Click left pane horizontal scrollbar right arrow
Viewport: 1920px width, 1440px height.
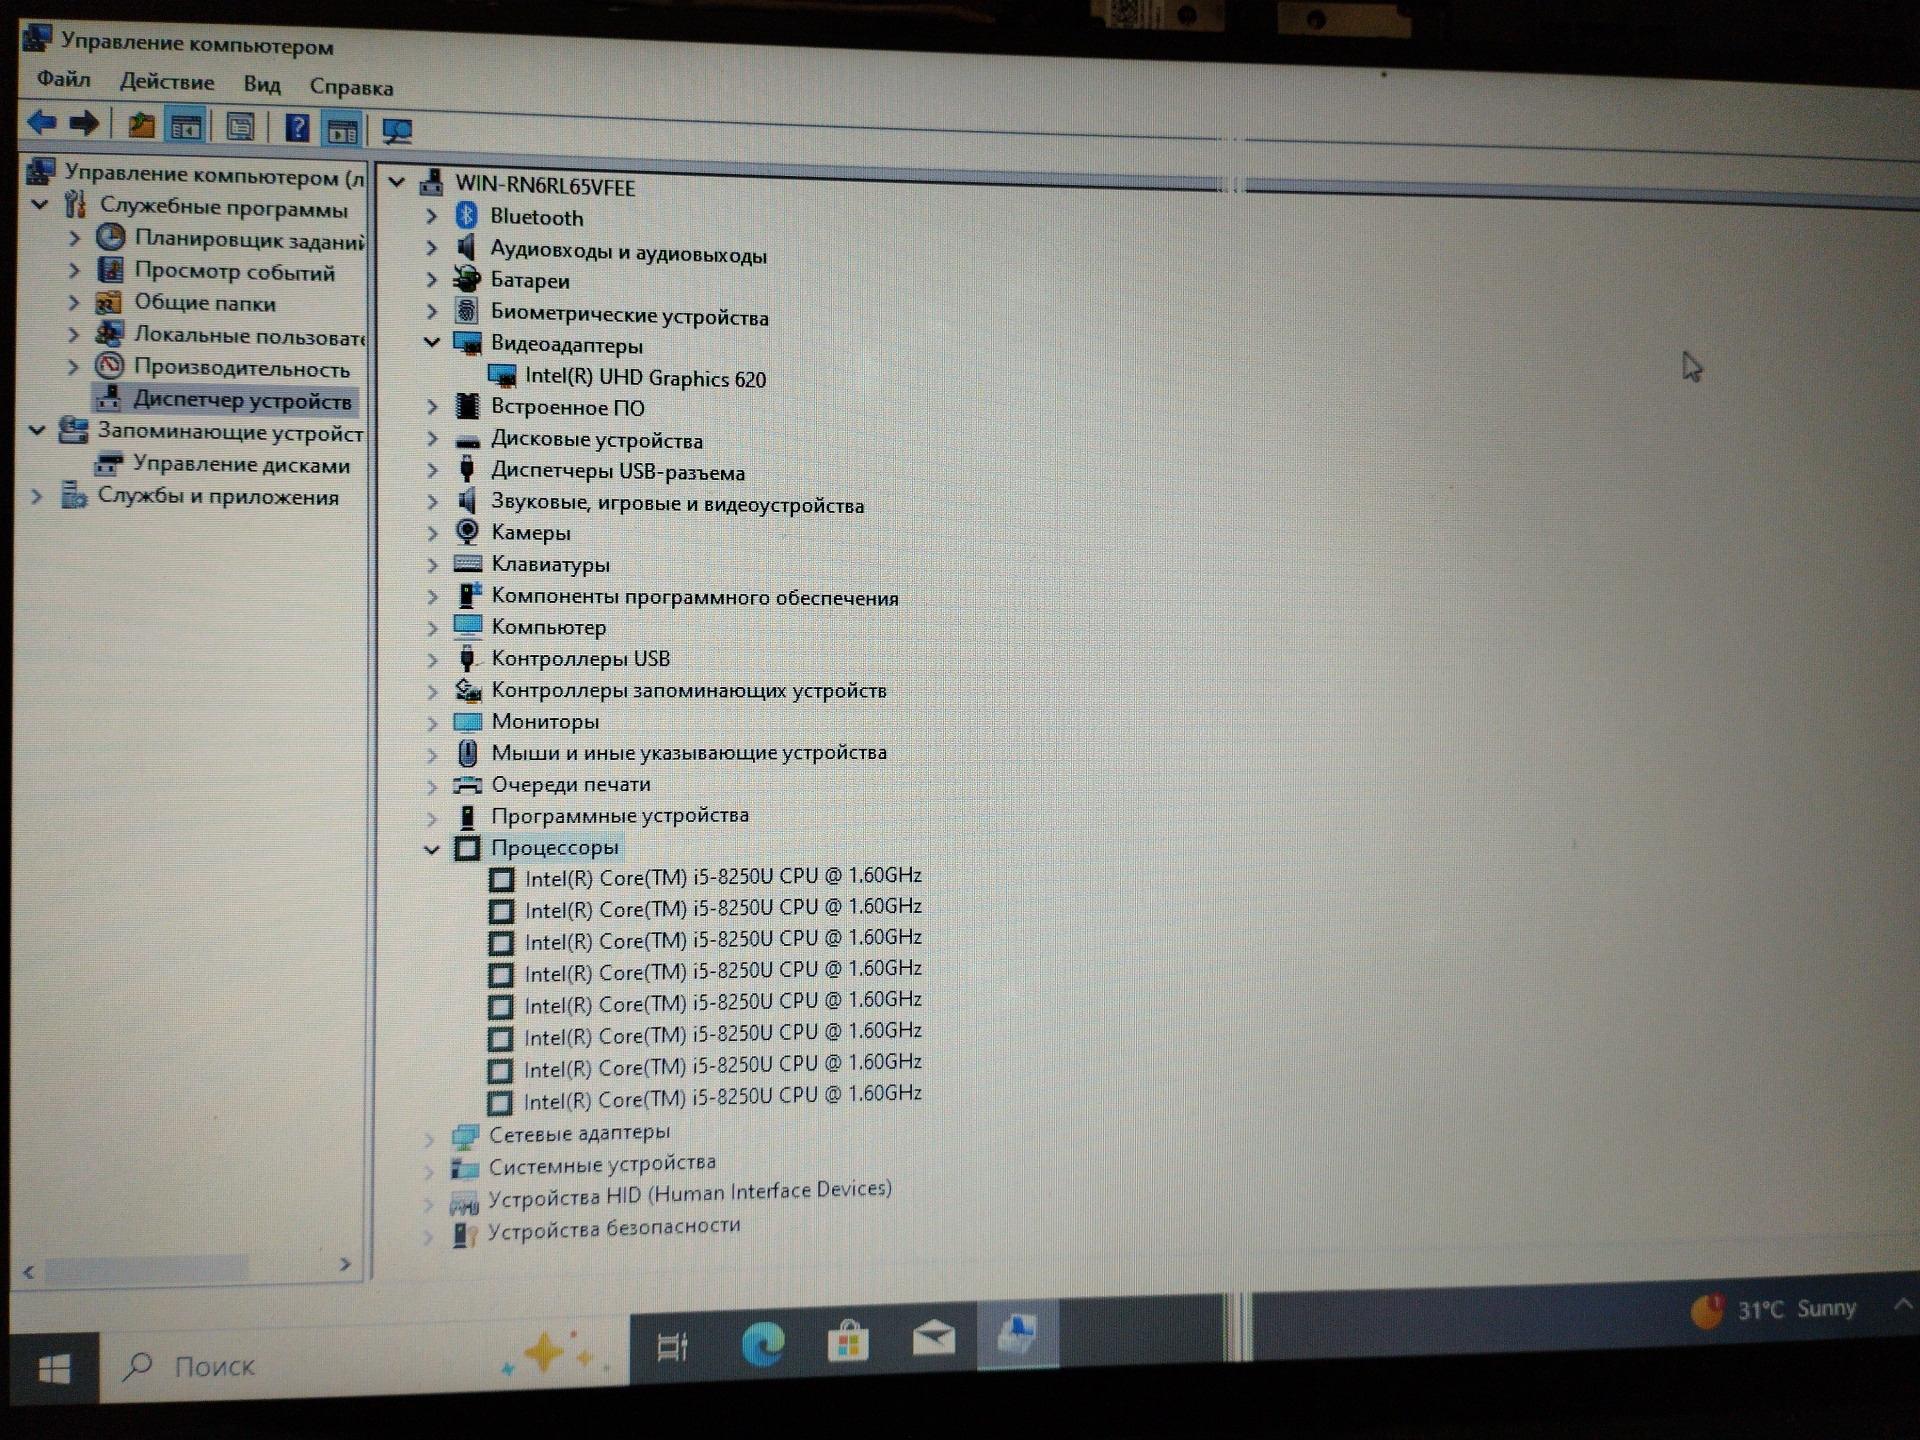(345, 1265)
